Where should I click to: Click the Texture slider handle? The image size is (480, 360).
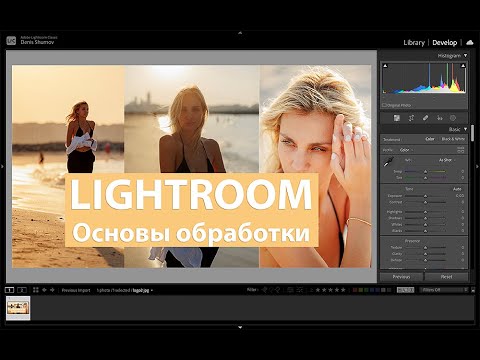425,248
